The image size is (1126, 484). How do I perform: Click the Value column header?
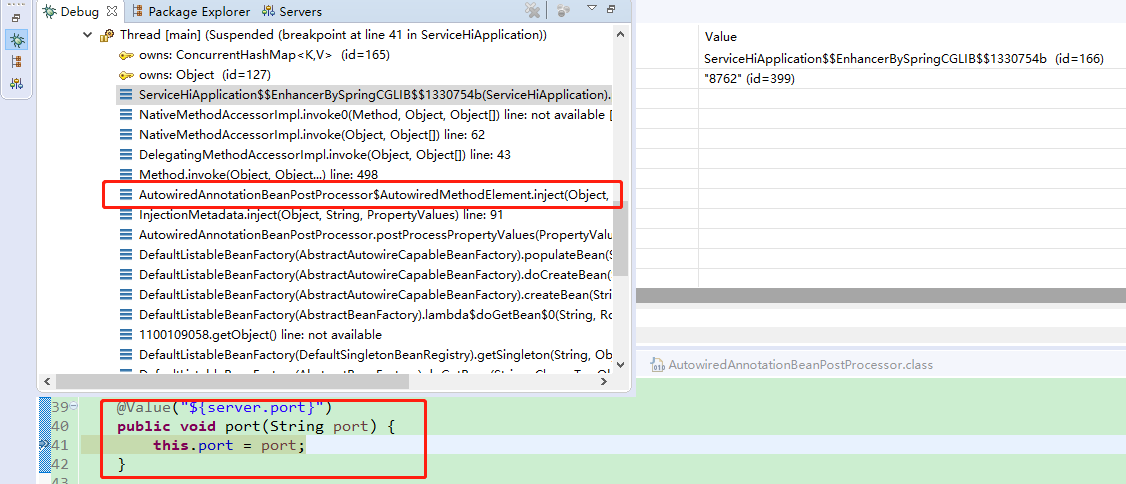[x=721, y=37]
